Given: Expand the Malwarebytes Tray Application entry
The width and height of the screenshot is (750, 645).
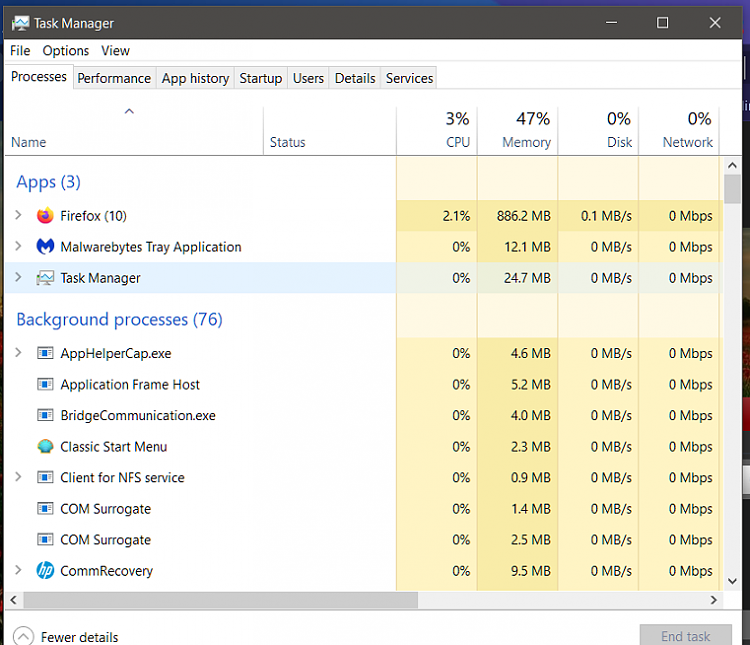Looking at the screenshot, I should coord(18,247).
